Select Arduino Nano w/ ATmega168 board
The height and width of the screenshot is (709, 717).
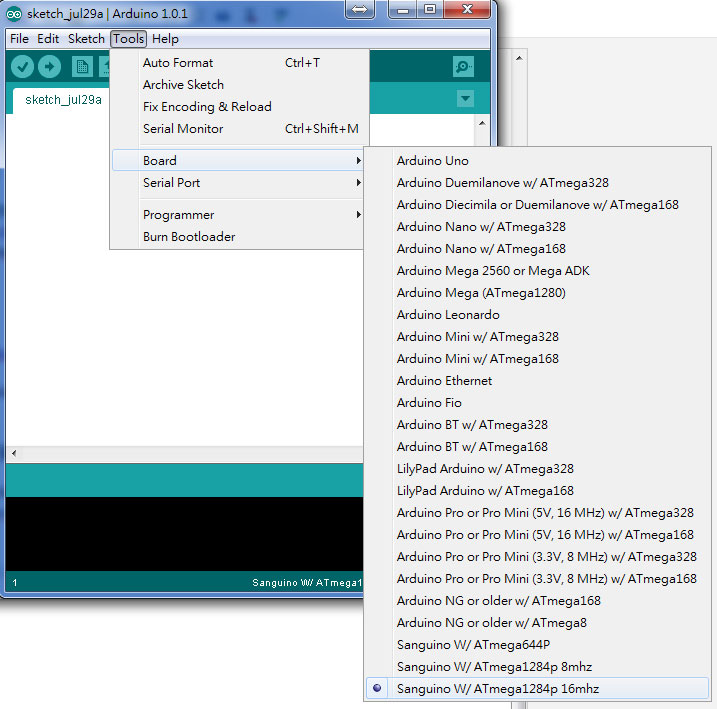(537, 248)
